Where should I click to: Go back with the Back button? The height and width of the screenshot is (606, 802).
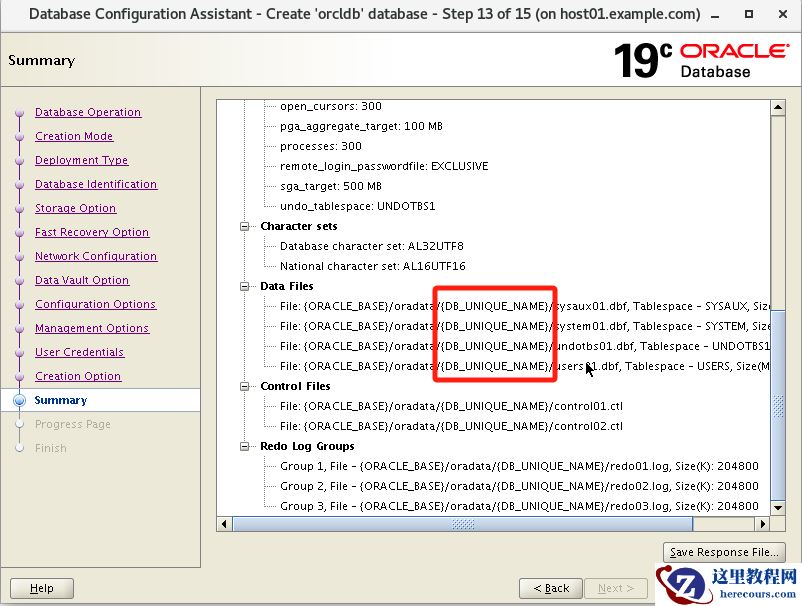tap(551, 588)
